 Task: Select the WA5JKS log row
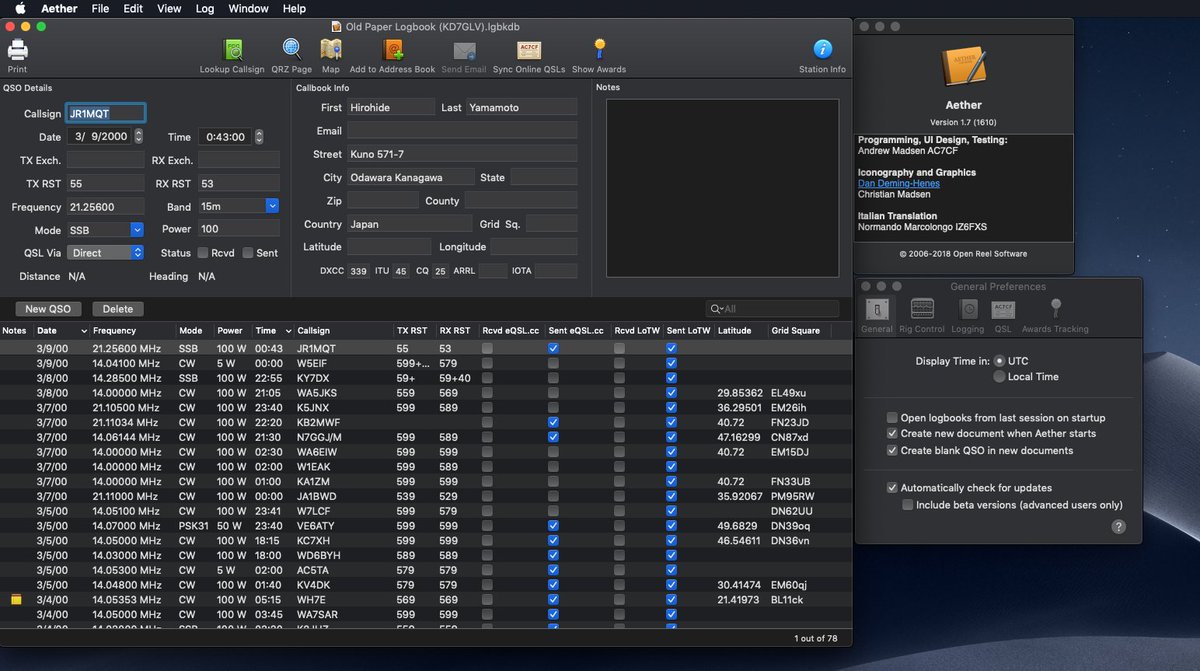point(426,393)
